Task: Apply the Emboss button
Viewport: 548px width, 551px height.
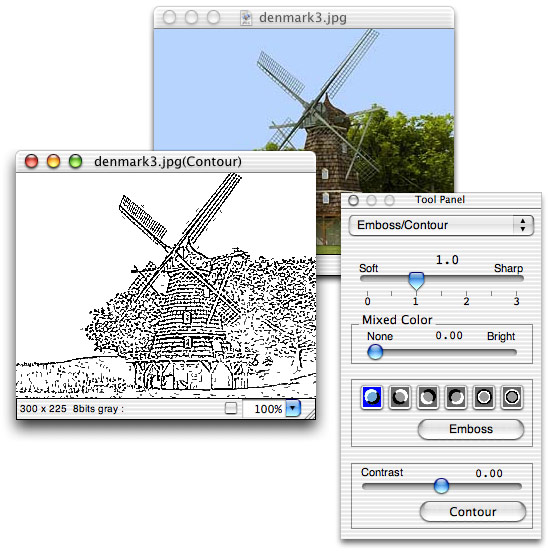Action: pos(471,429)
